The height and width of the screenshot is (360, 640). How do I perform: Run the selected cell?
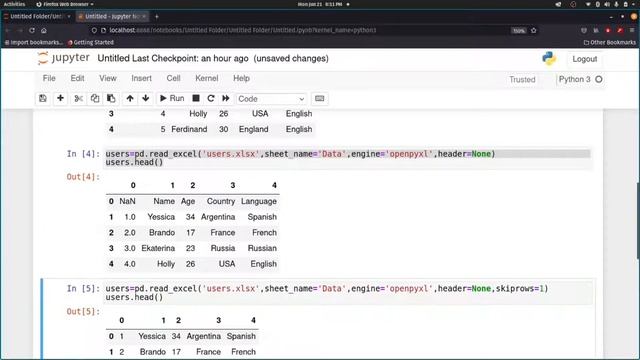click(172, 98)
